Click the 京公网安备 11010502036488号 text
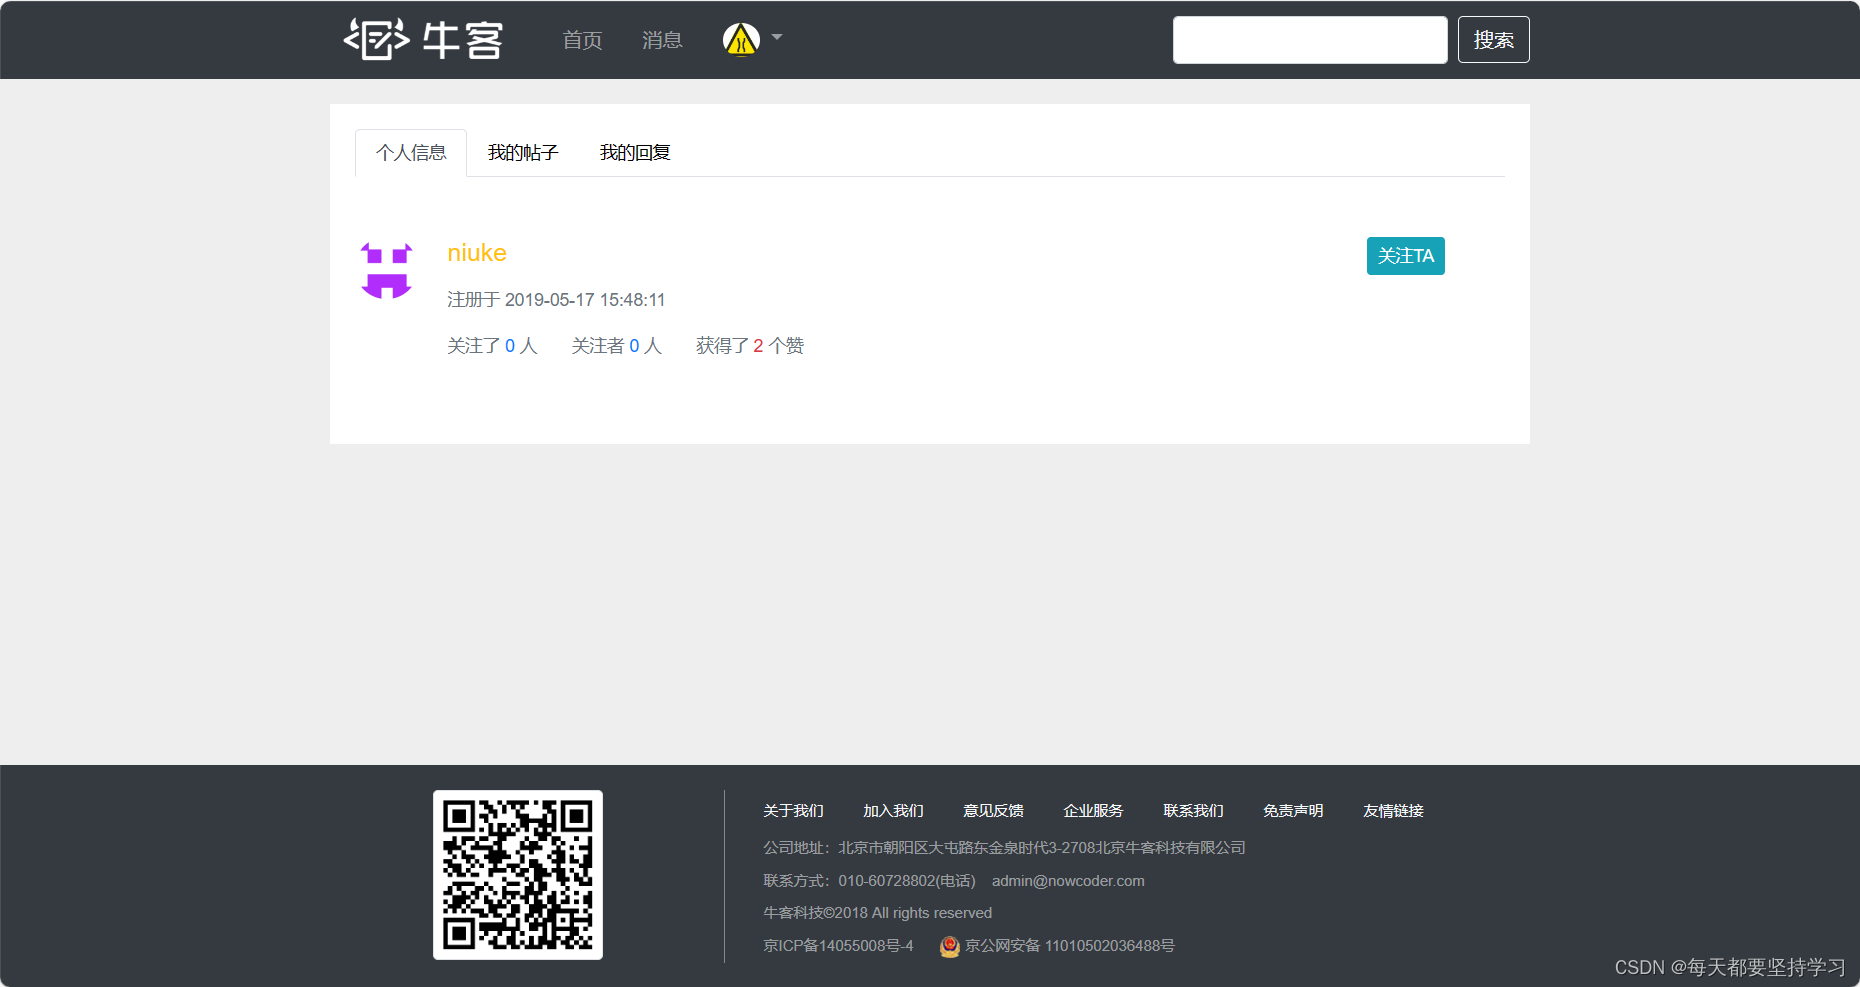This screenshot has height=987, width=1860. [x=1069, y=946]
